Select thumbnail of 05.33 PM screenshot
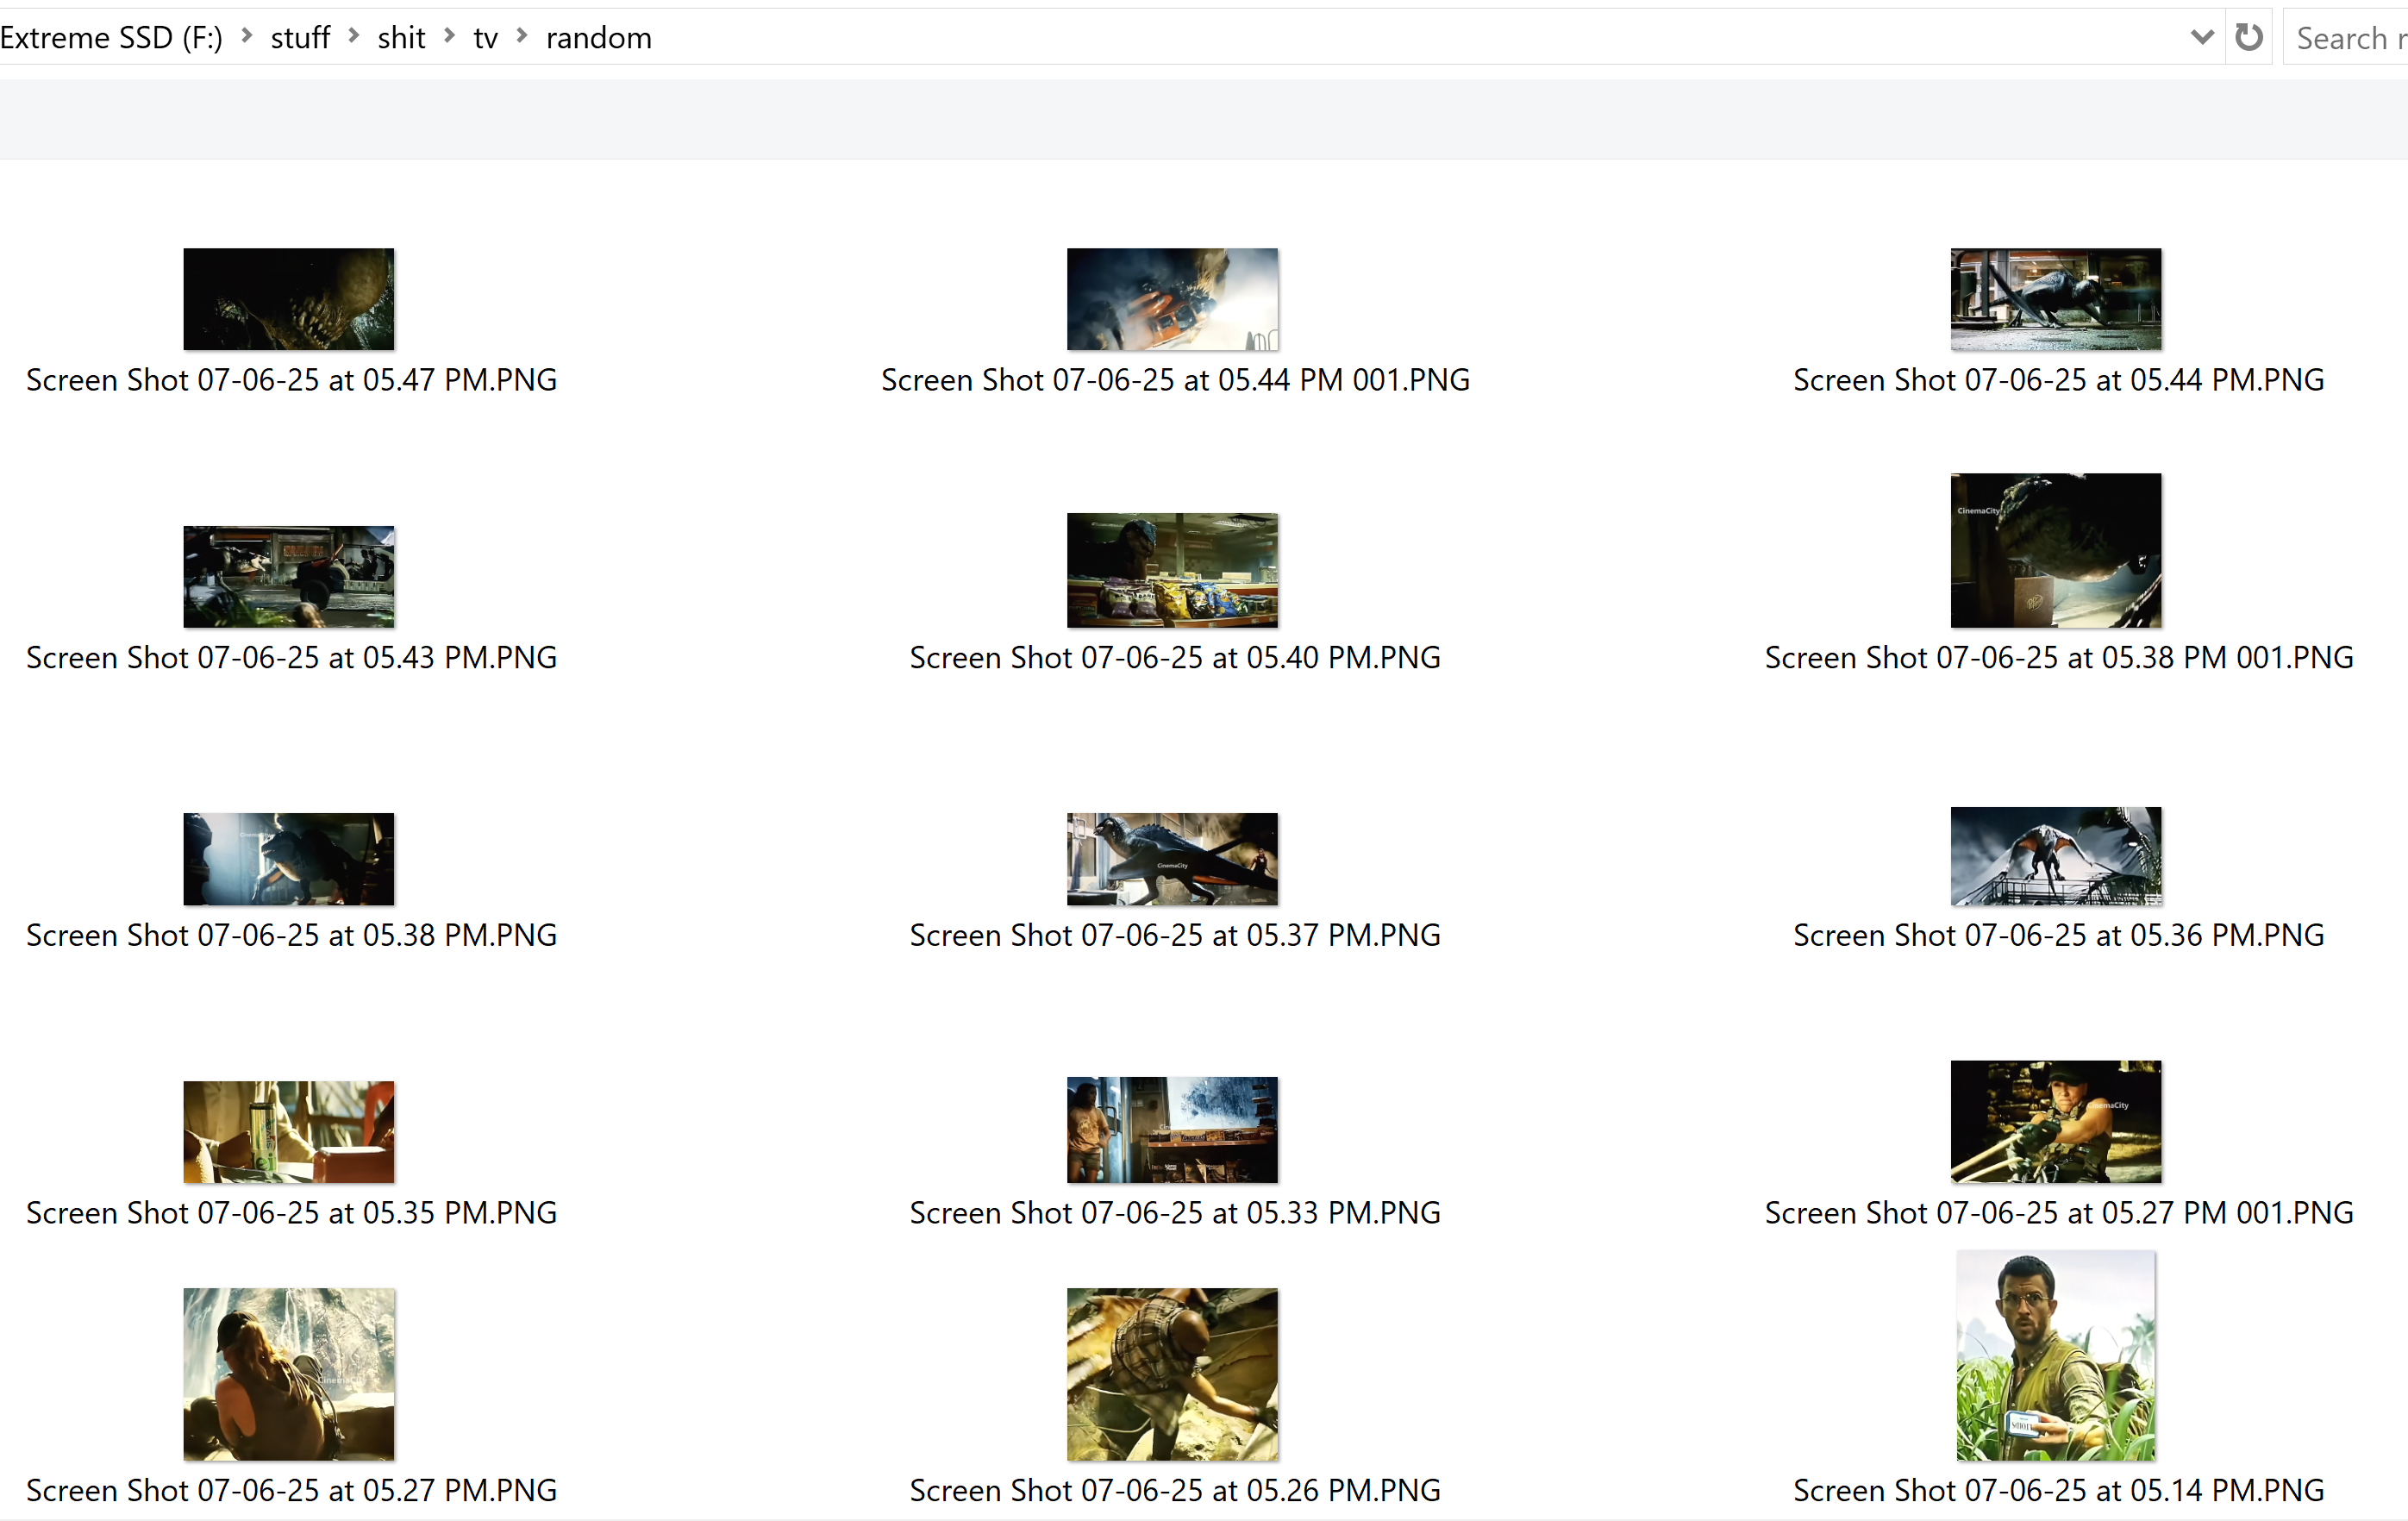The height and width of the screenshot is (1521, 2408). [x=1172, y=1130]
